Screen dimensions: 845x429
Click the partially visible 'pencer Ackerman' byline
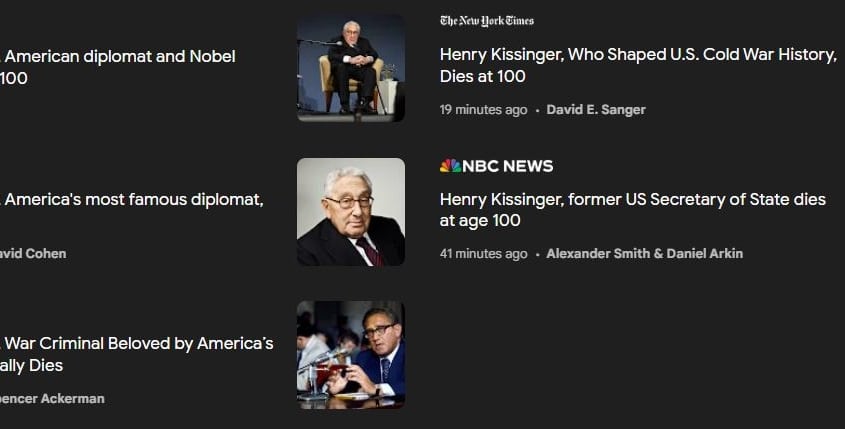click(x=52, y=399)
